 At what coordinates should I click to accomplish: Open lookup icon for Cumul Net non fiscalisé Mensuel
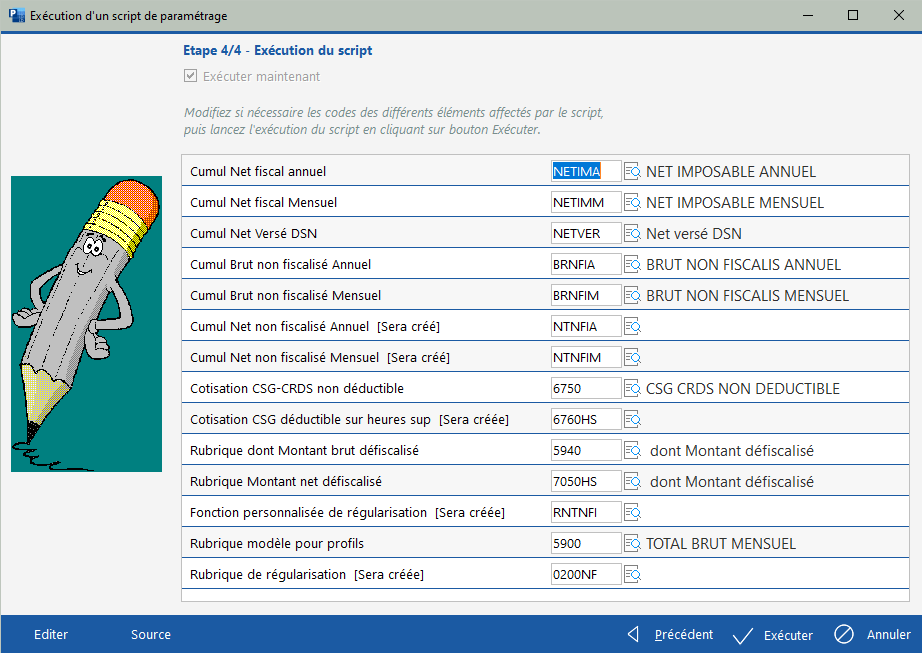[632, 358]
